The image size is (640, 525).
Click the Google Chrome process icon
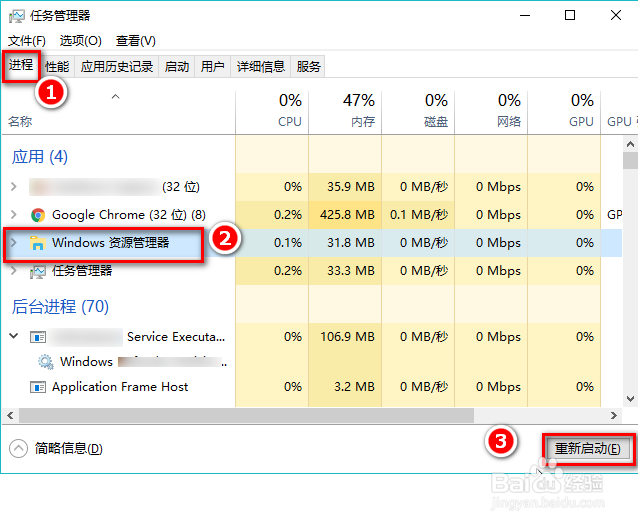click(38, 215)
